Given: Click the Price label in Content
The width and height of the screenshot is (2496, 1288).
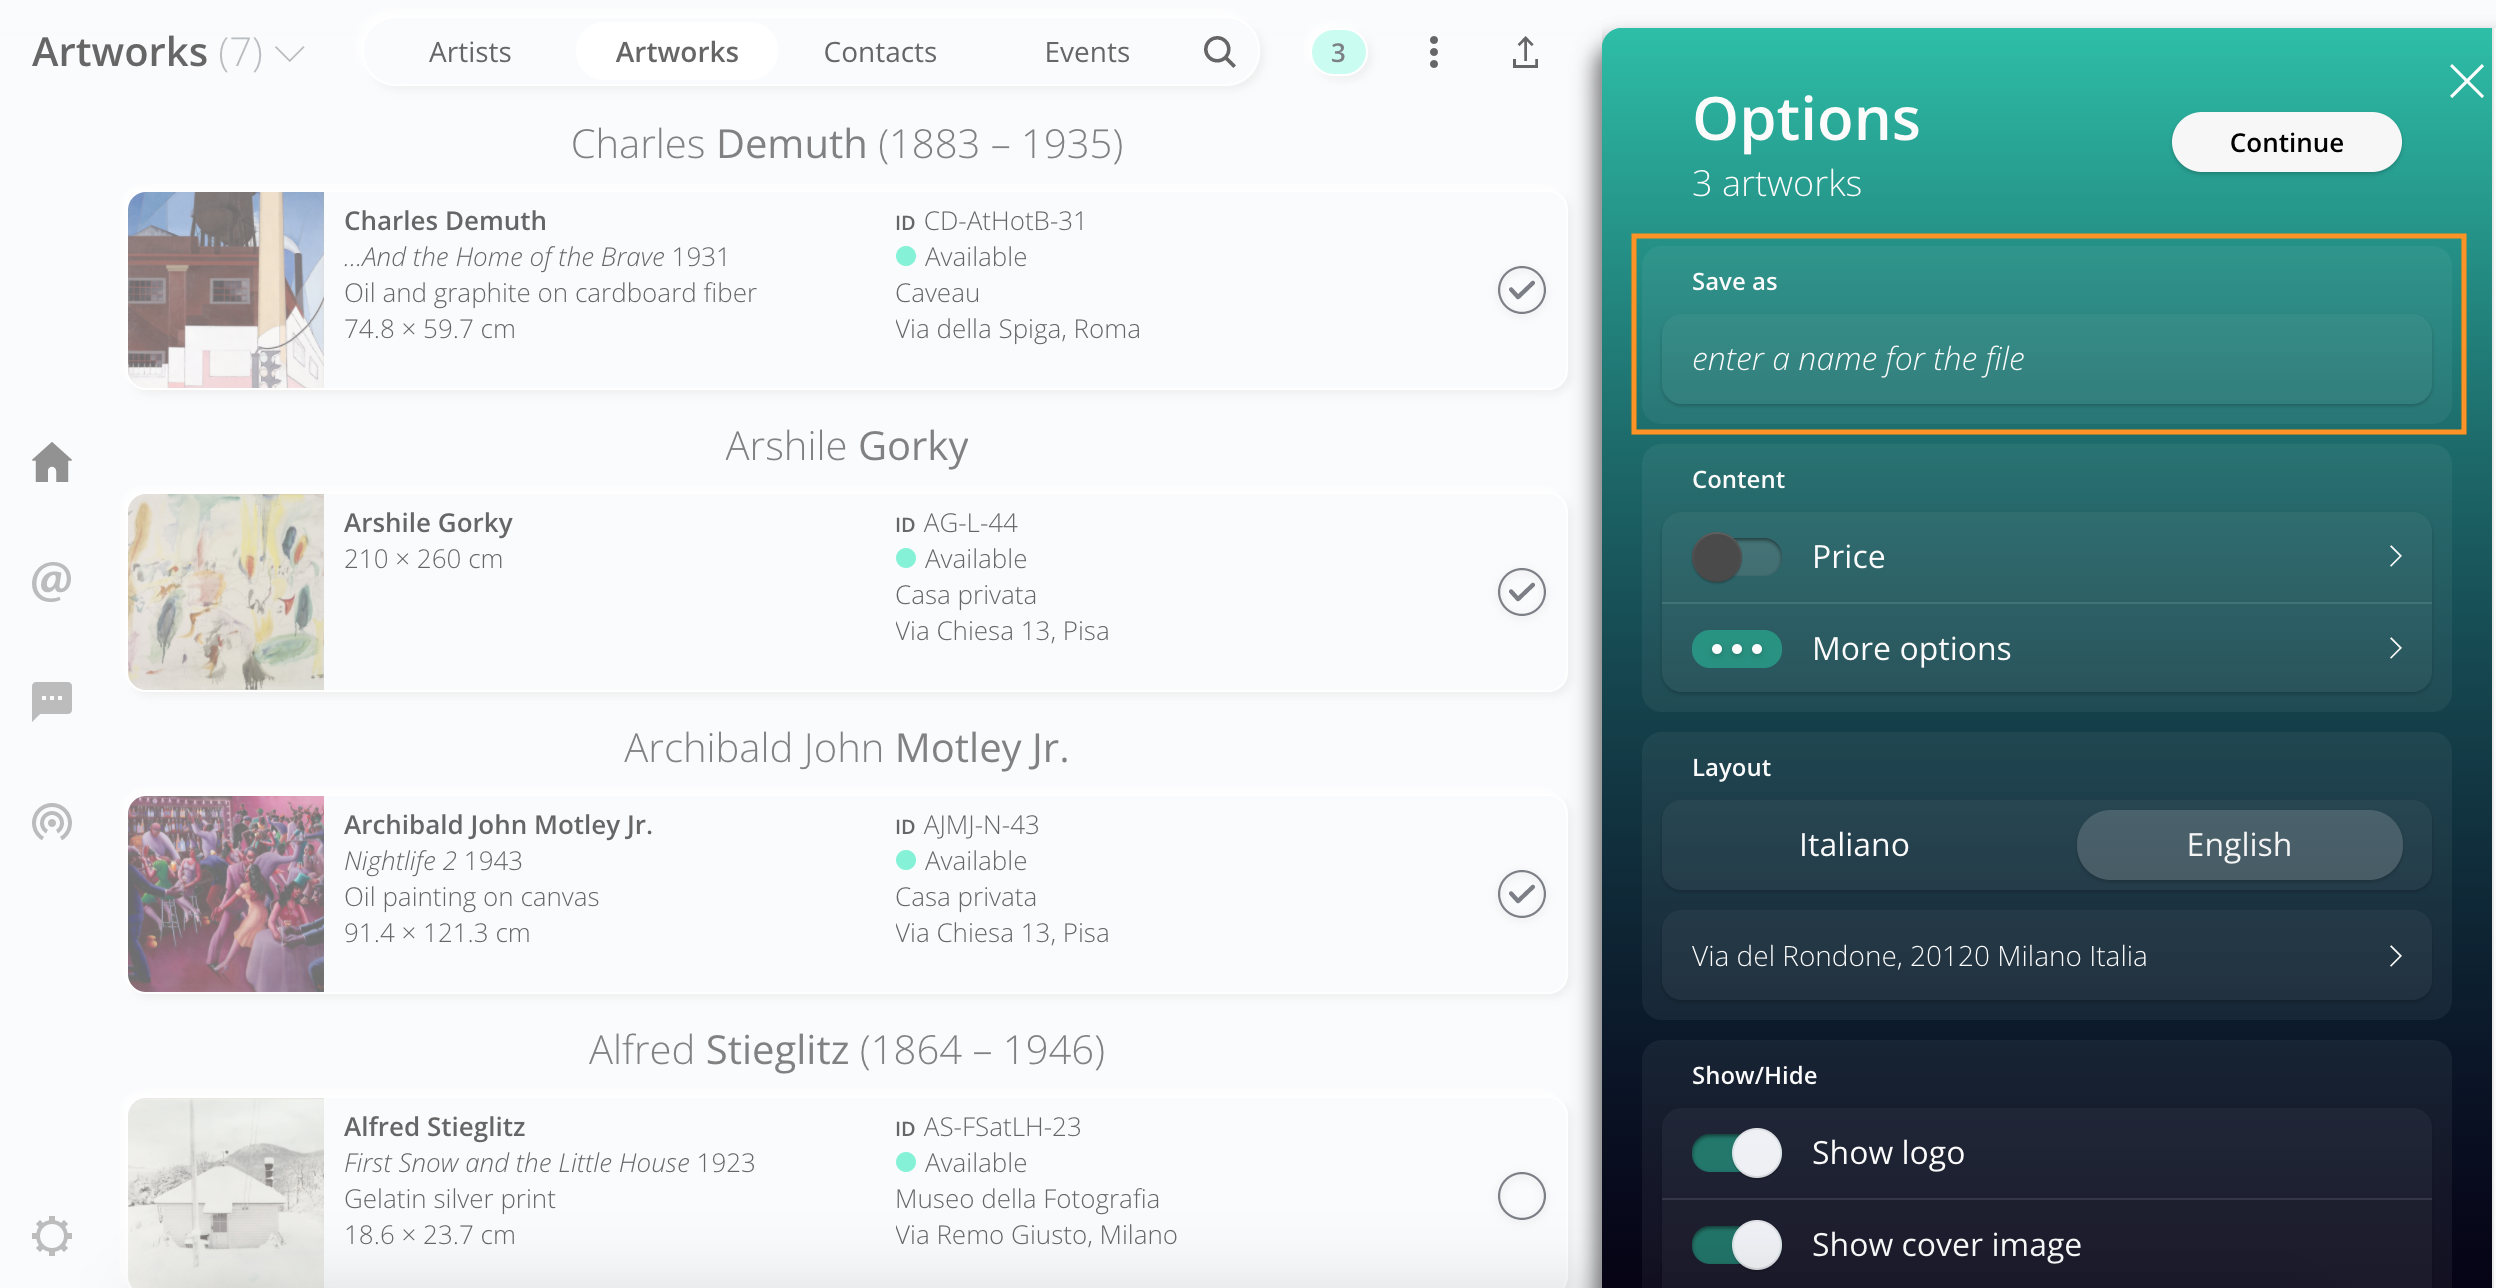Looking at the screenshot, I should [1848, 557].
